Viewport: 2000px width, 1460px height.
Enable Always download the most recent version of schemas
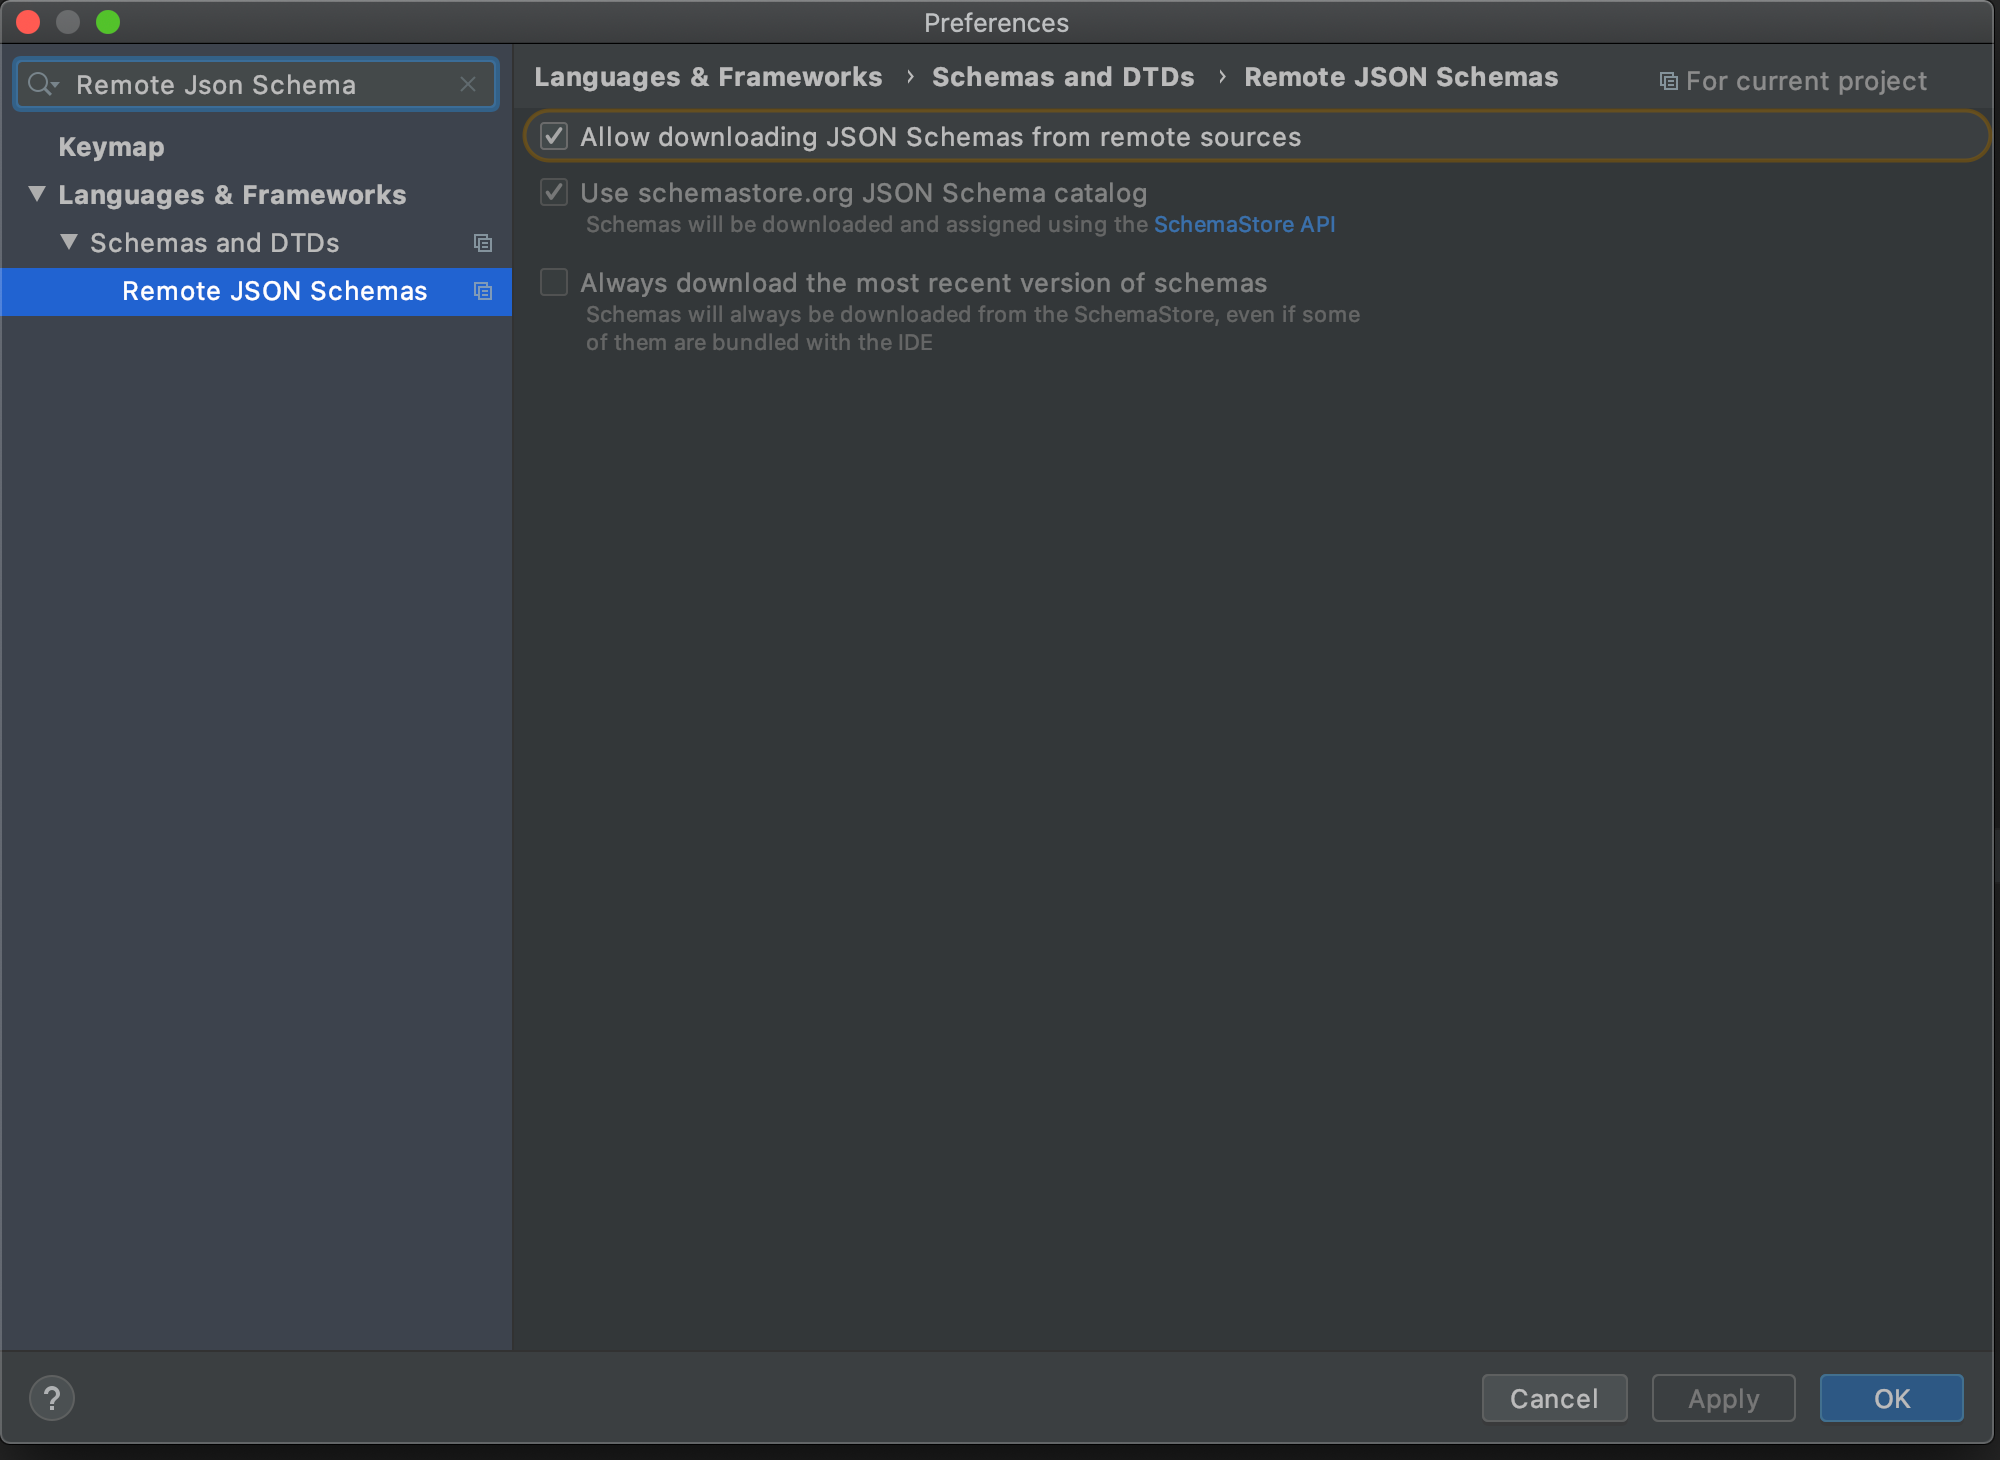(554, 282)
